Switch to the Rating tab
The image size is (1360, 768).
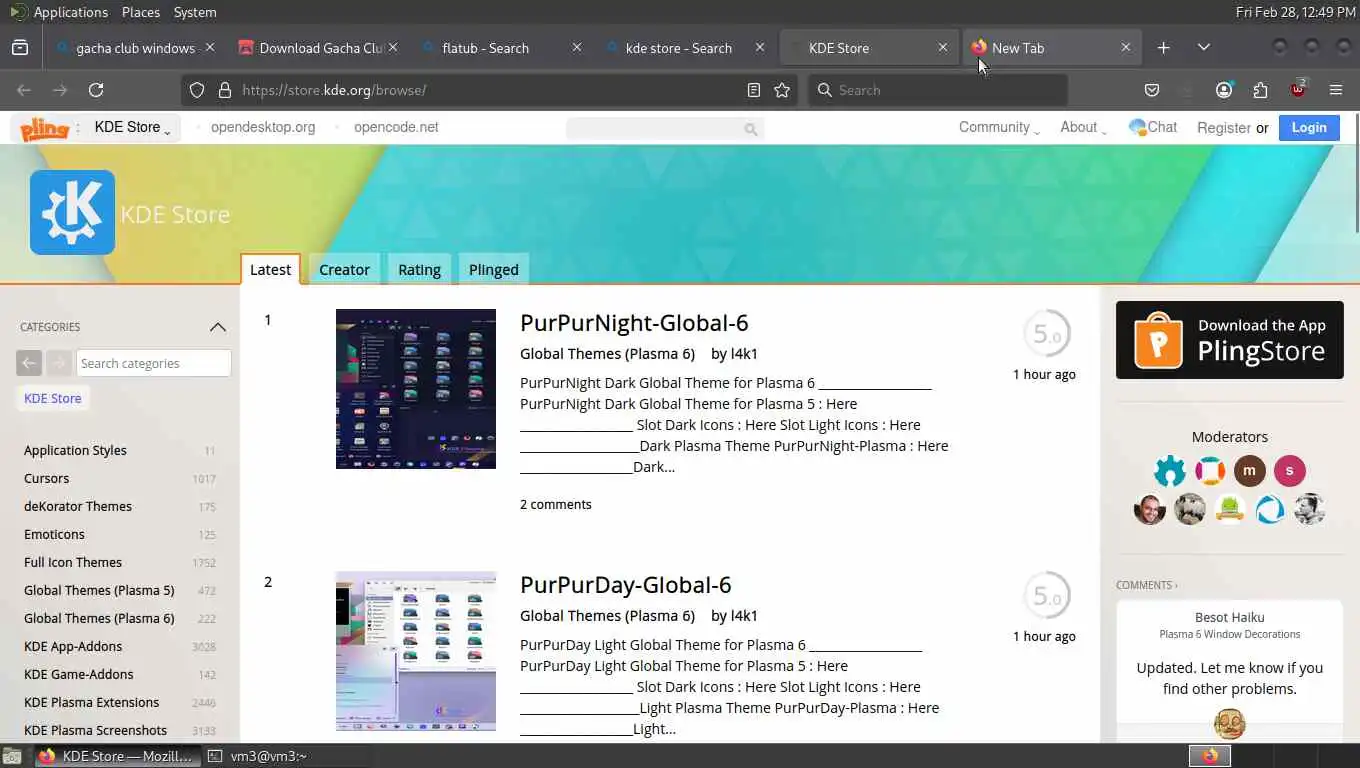419,269
